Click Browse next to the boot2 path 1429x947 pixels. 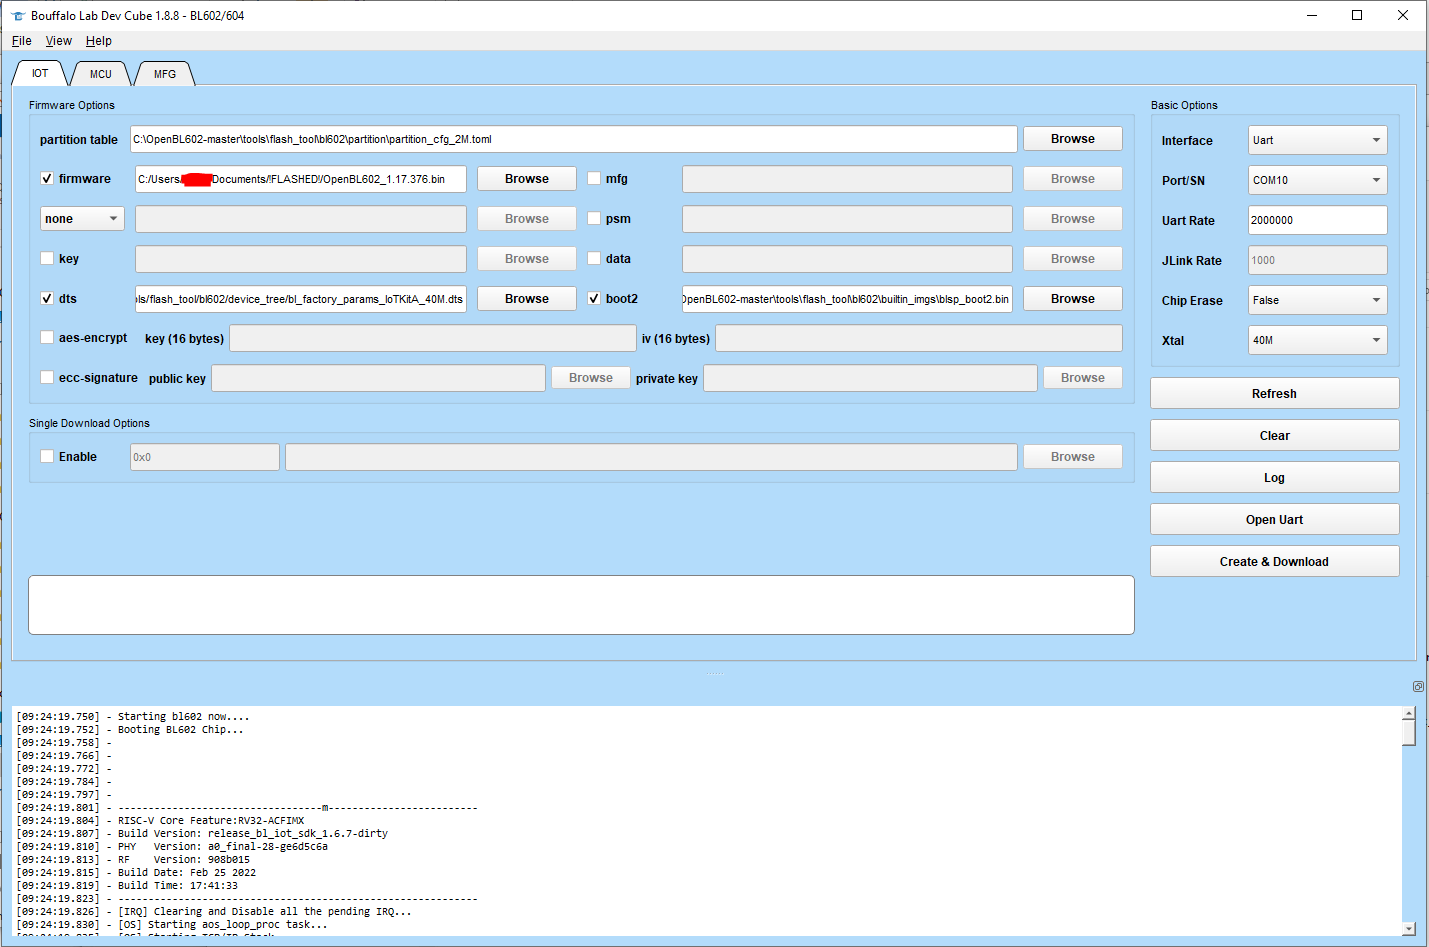(x=1072, y=299)
